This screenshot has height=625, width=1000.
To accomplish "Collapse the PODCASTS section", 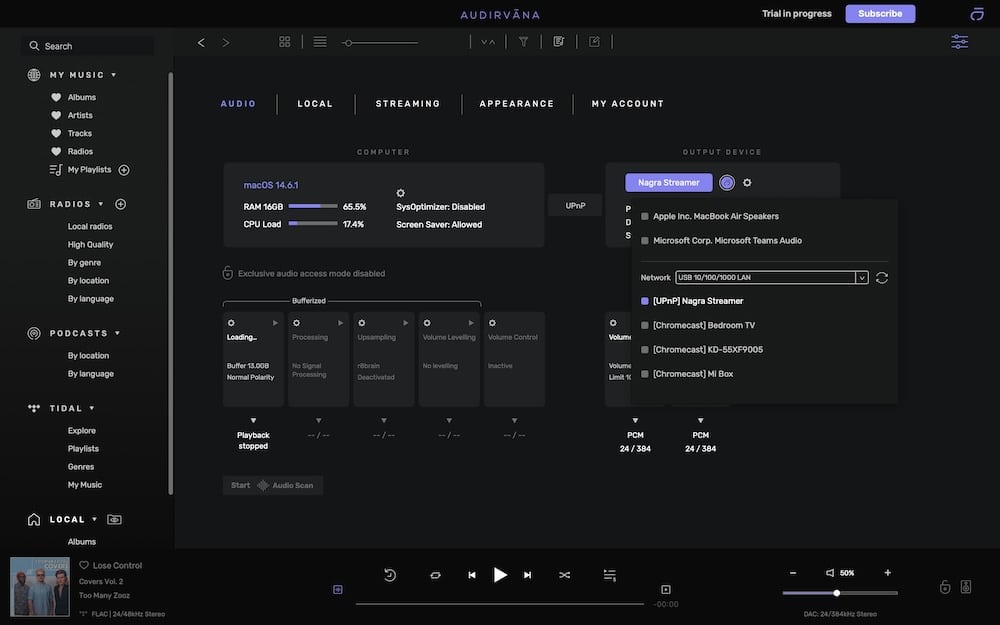I will pos(117,333).
